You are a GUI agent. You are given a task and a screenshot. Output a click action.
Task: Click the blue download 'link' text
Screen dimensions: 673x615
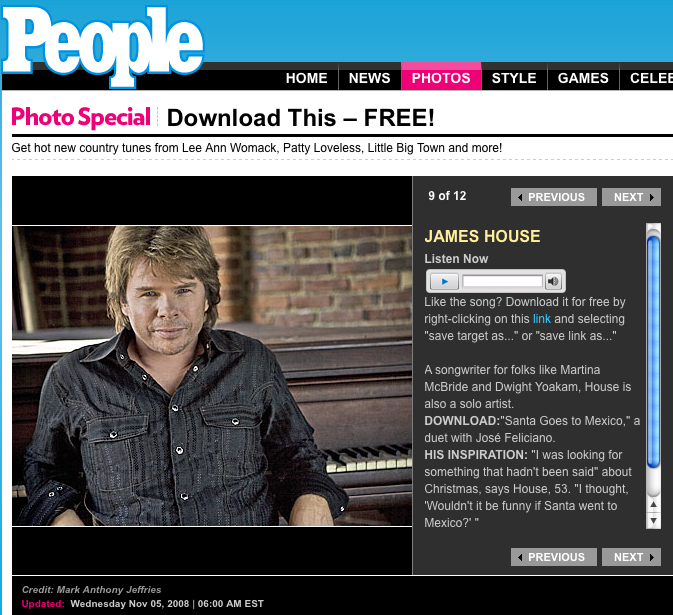(542, 319)
